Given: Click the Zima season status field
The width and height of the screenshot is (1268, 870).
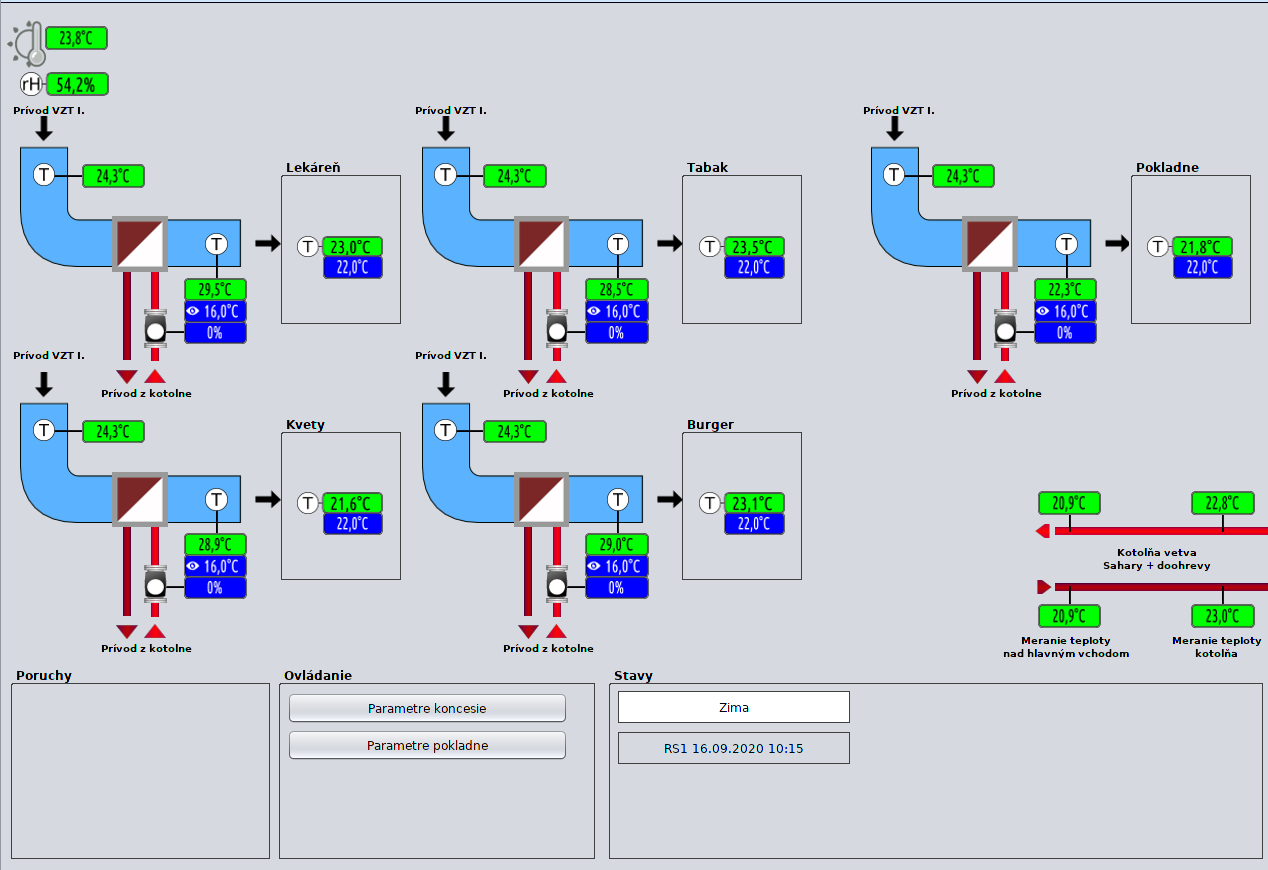Looking at the screenshot, I should (733, 707).
